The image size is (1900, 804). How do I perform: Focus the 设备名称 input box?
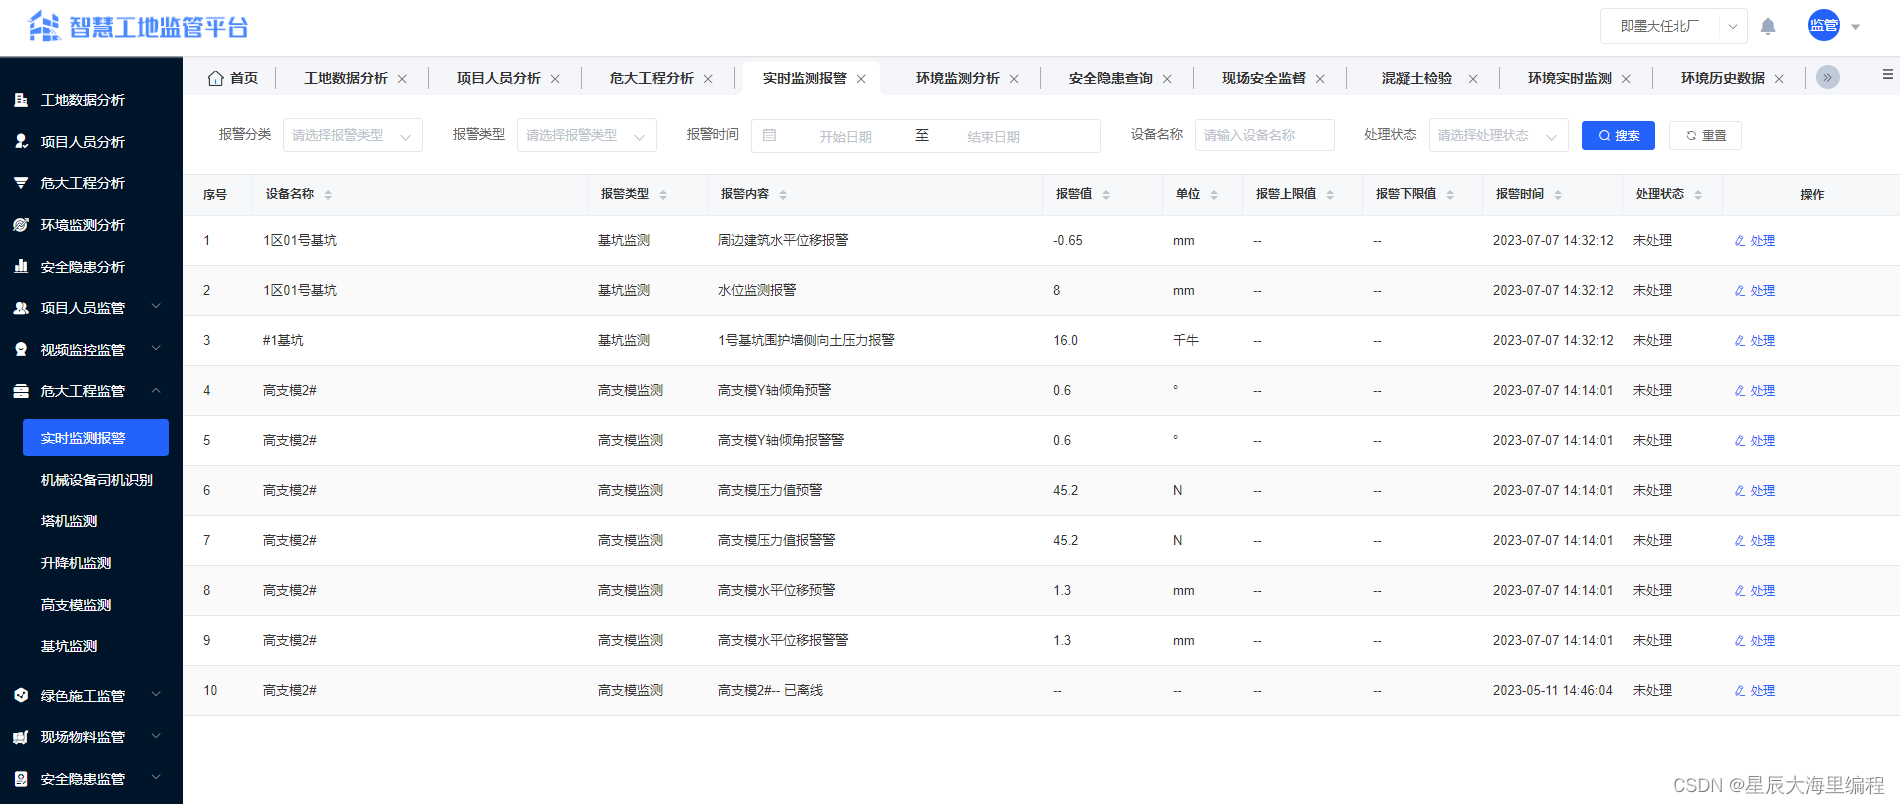click(x=1265, y=135)
